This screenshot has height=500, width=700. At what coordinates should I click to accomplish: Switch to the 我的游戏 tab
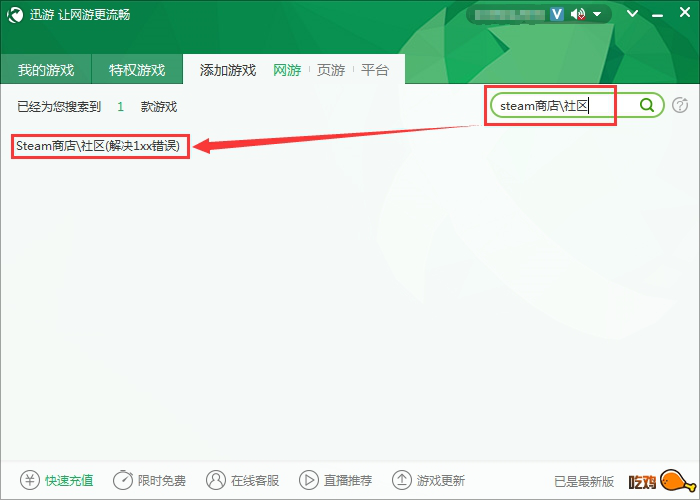(46, 70)
